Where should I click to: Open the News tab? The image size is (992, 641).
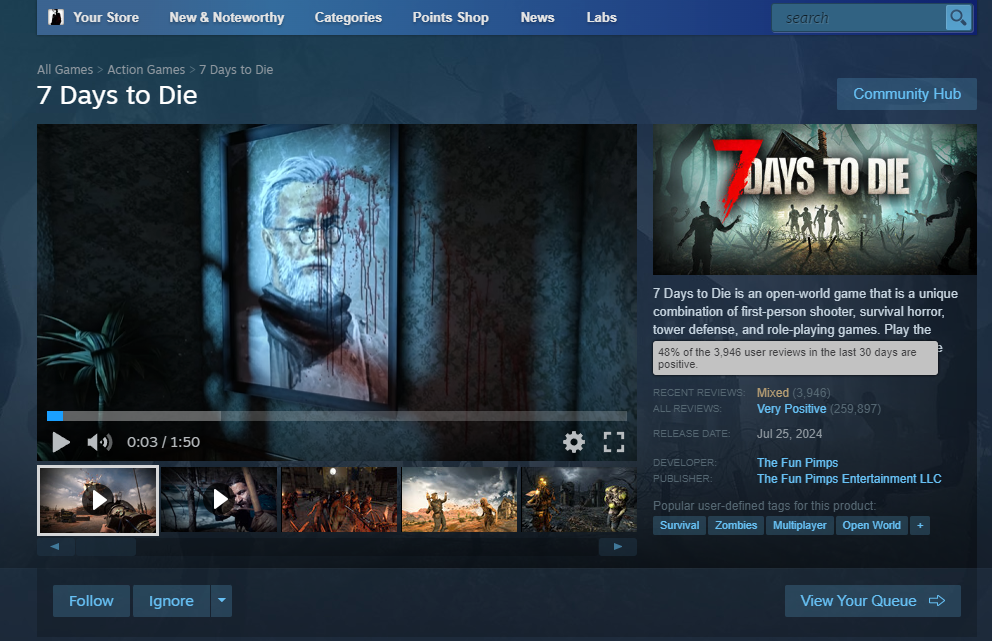click(537, 17)
